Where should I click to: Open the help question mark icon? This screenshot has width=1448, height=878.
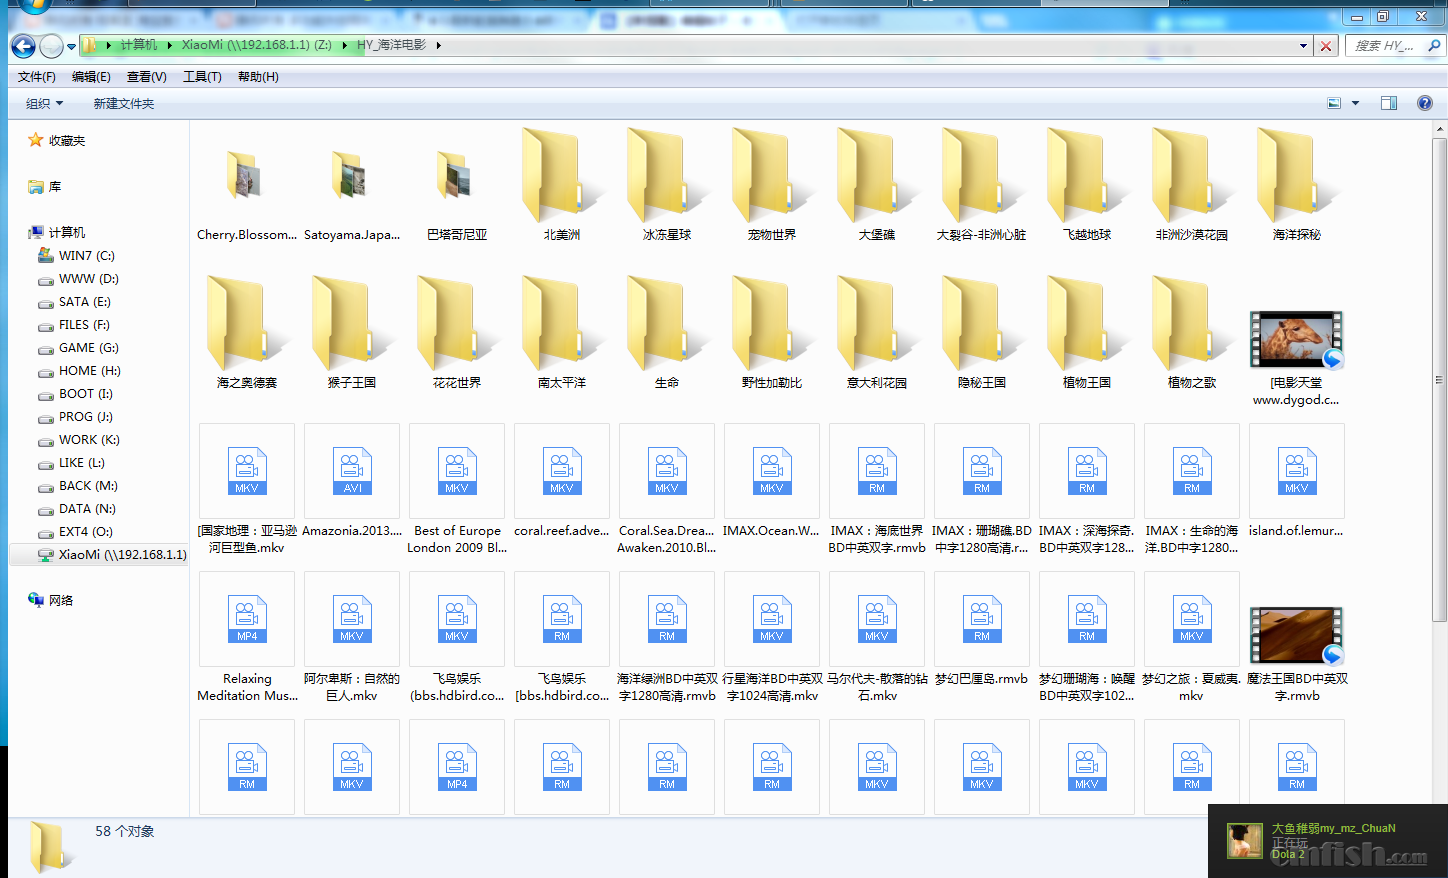click(1425, 103)
